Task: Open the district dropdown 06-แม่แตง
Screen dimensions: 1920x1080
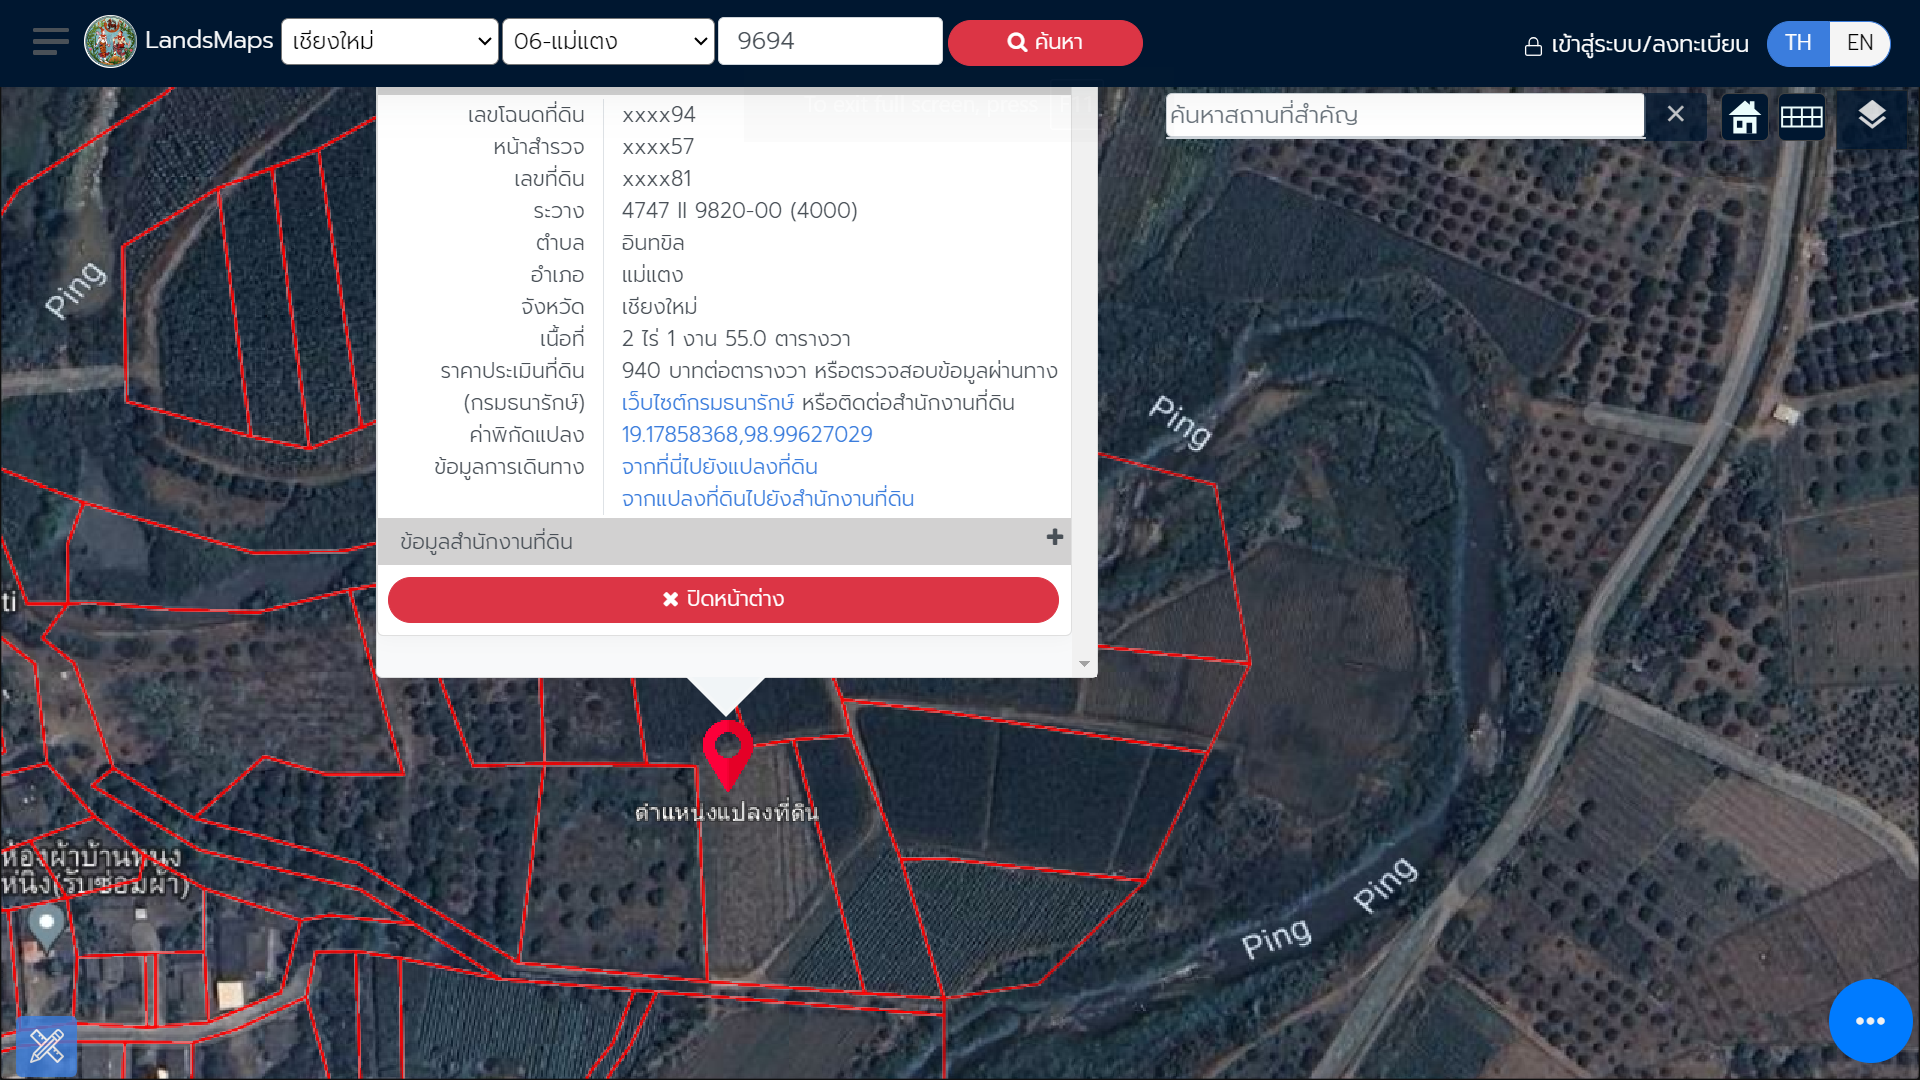Action: pos(608,42)
